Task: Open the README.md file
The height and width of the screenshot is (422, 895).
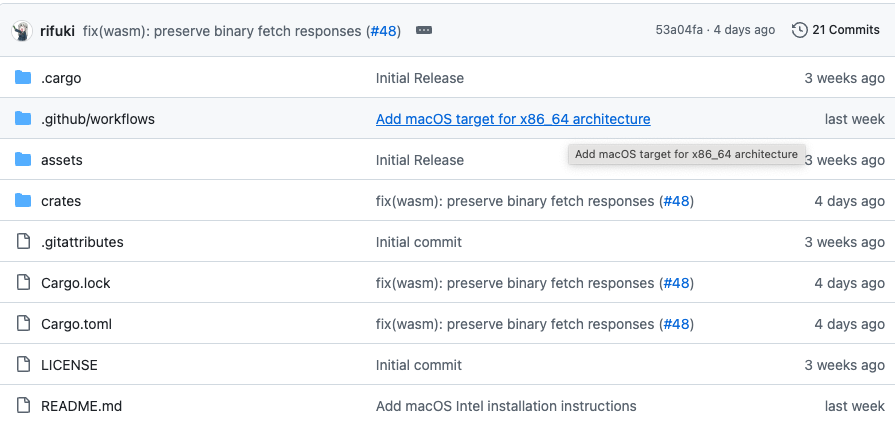Action: pos(82,407)
